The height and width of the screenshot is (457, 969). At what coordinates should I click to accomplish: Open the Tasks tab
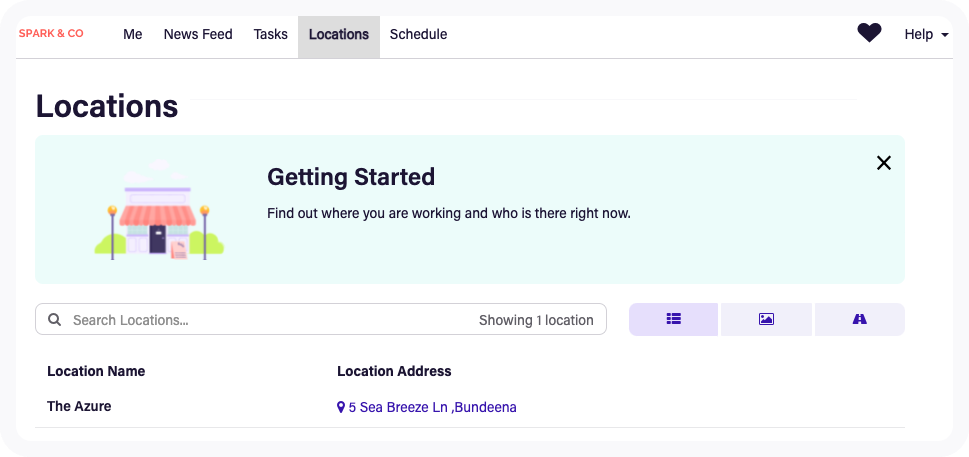[x=271, y=34]
